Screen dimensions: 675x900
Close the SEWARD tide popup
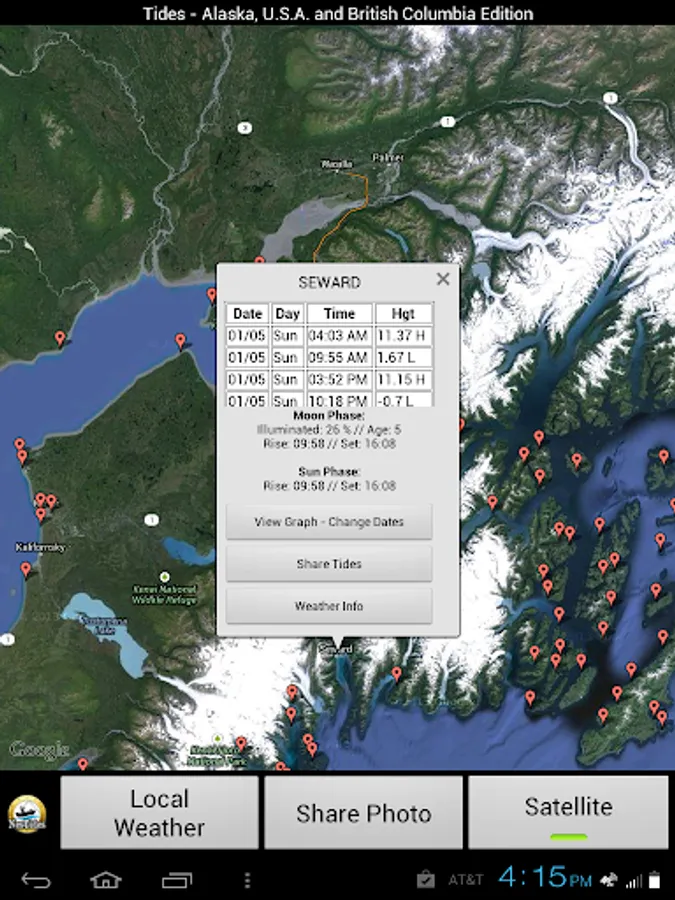click(x=443, y=280)
